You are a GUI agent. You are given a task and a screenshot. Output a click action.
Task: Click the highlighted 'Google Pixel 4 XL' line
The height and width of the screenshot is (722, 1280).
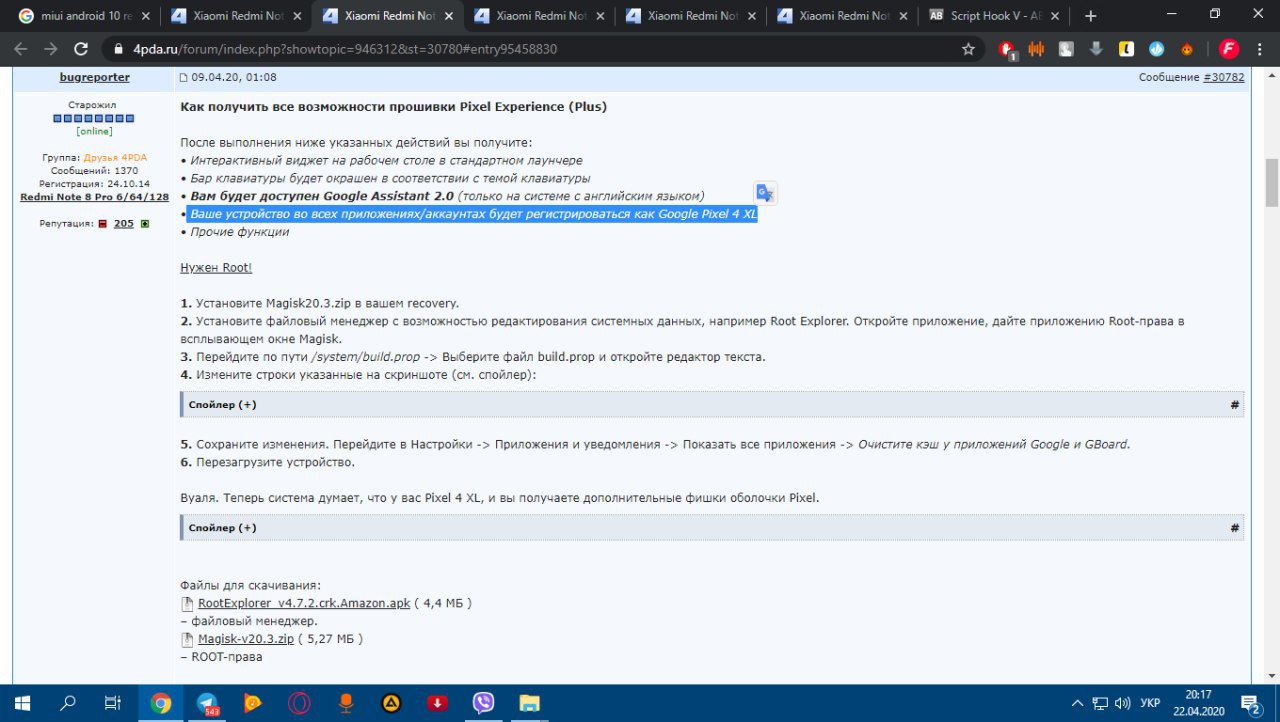click(473, 214)
